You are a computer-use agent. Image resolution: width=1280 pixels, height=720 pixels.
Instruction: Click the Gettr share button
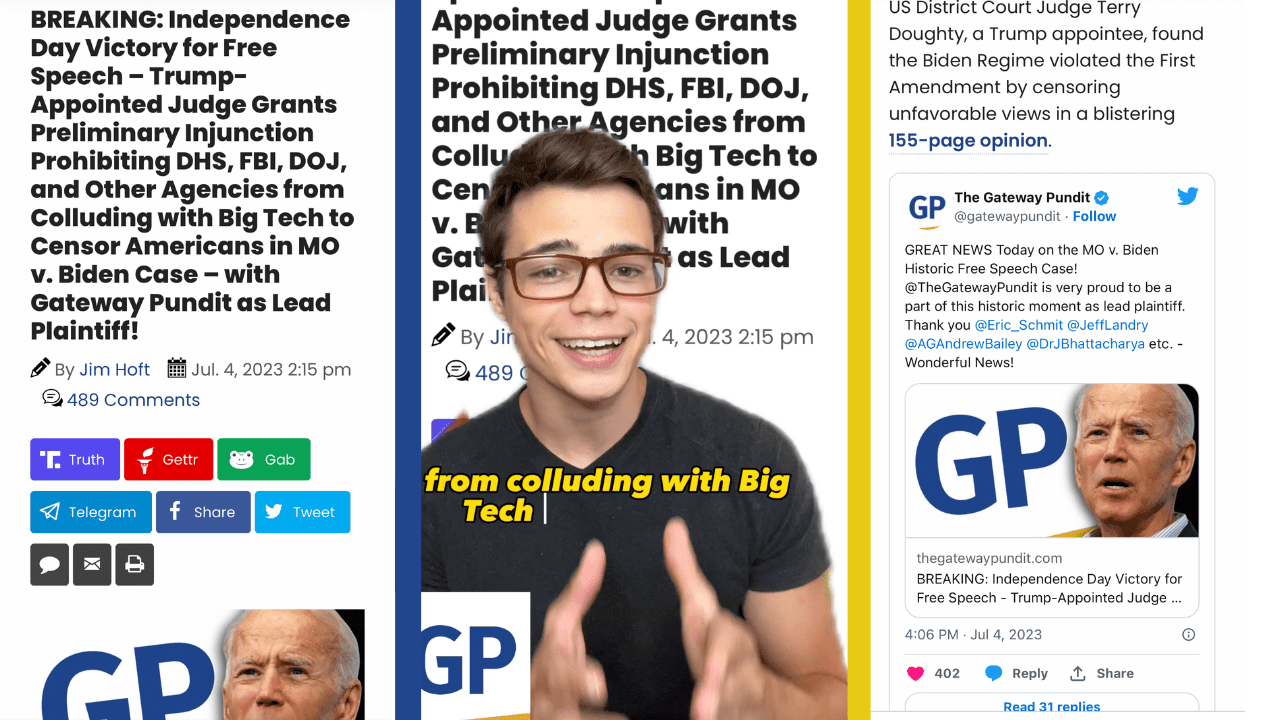168,459
